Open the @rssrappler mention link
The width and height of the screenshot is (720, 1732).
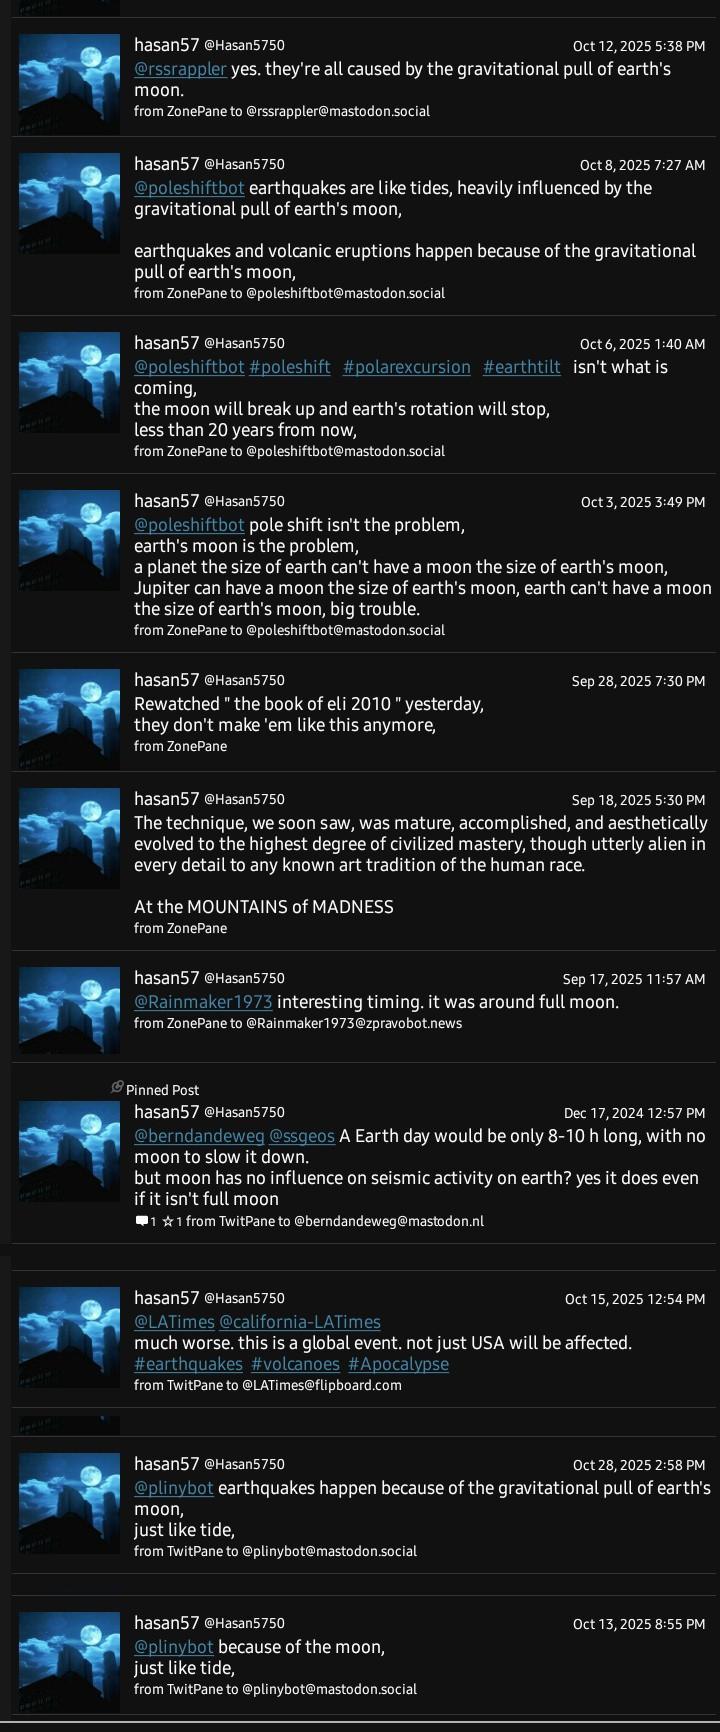tap(180, 69)
